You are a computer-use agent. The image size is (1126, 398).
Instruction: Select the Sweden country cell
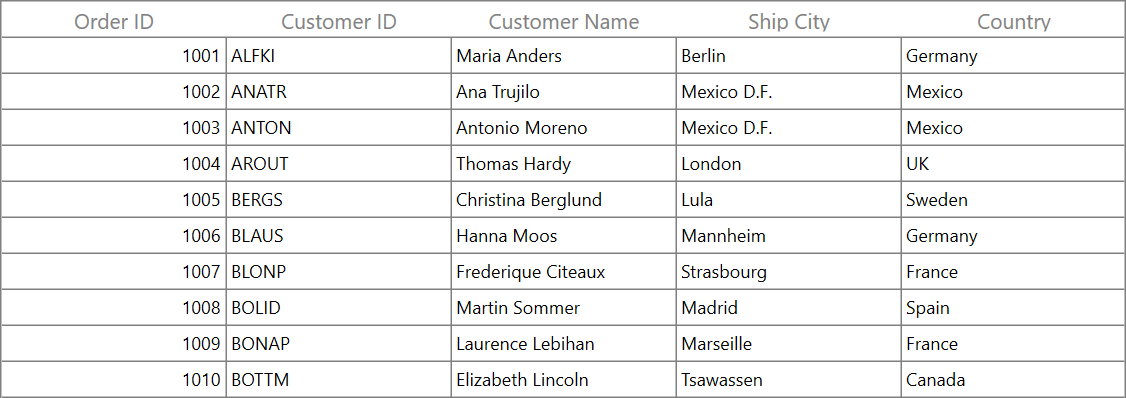(1013, 199)
